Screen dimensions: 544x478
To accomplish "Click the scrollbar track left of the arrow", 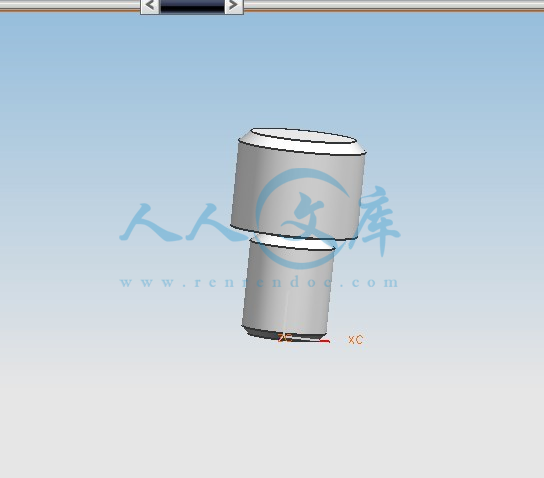I will 70,6.
